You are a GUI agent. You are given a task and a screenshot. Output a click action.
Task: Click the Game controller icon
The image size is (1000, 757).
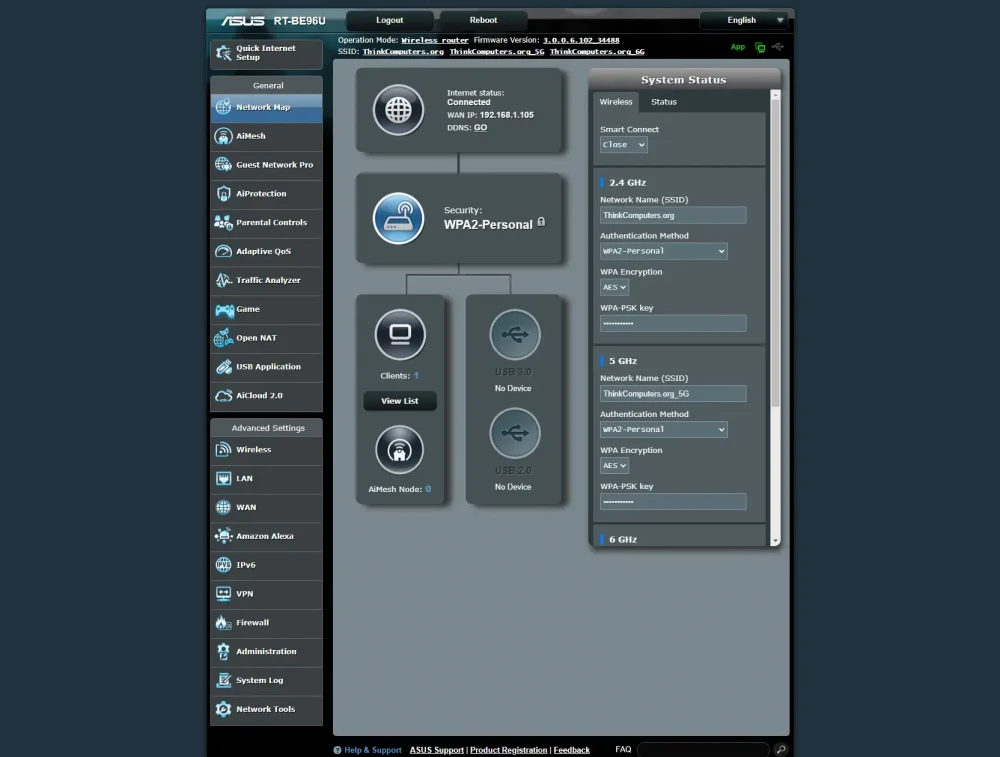tap(224, 309)
